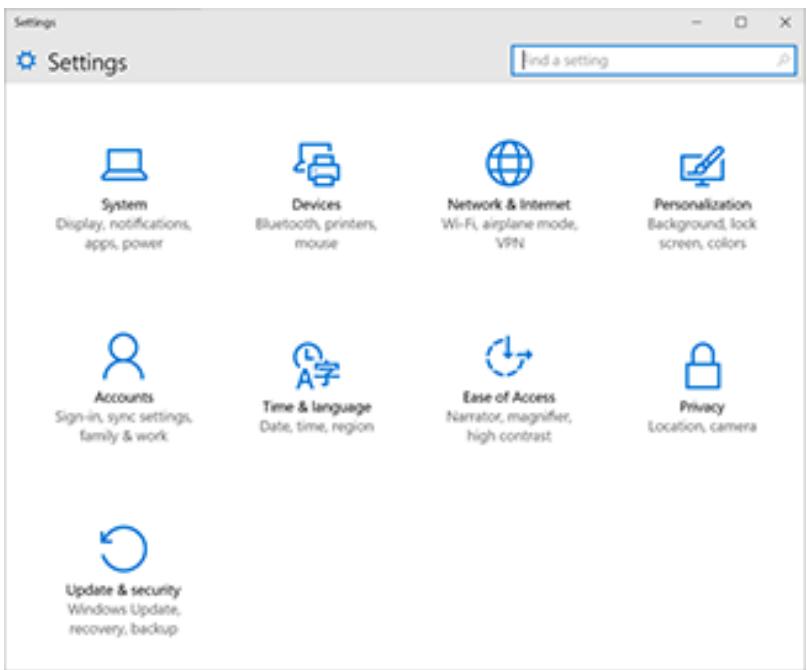The image size is (807, 670).
Task: Open Accounts person icon
Action: click(124, 356)
